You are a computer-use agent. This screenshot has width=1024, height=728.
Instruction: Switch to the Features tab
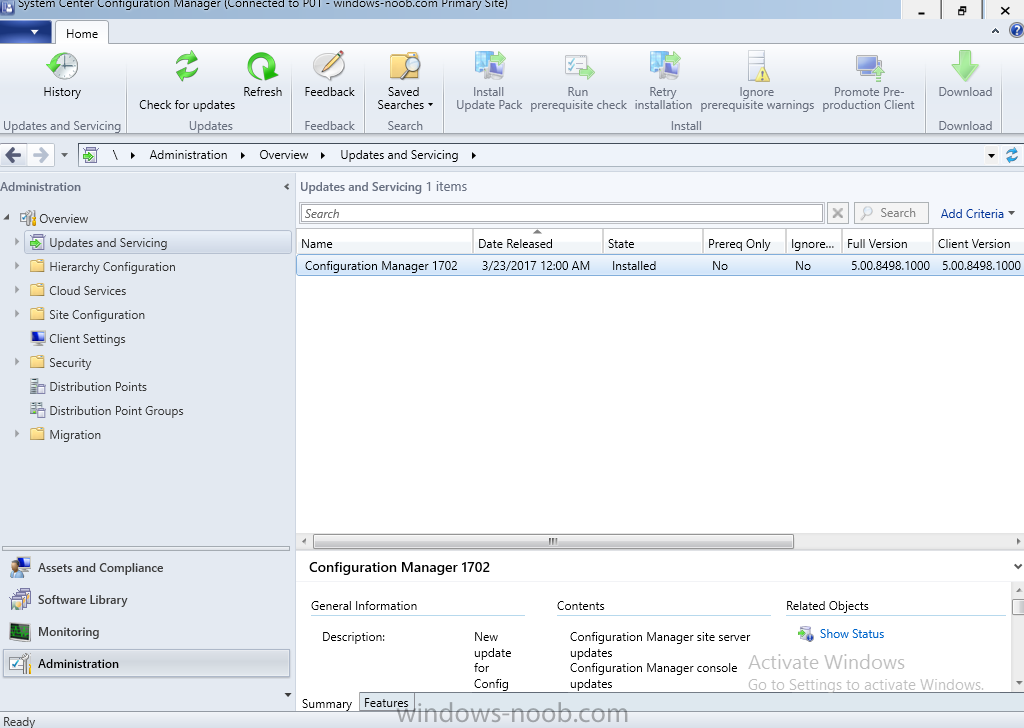click(386, 703)
